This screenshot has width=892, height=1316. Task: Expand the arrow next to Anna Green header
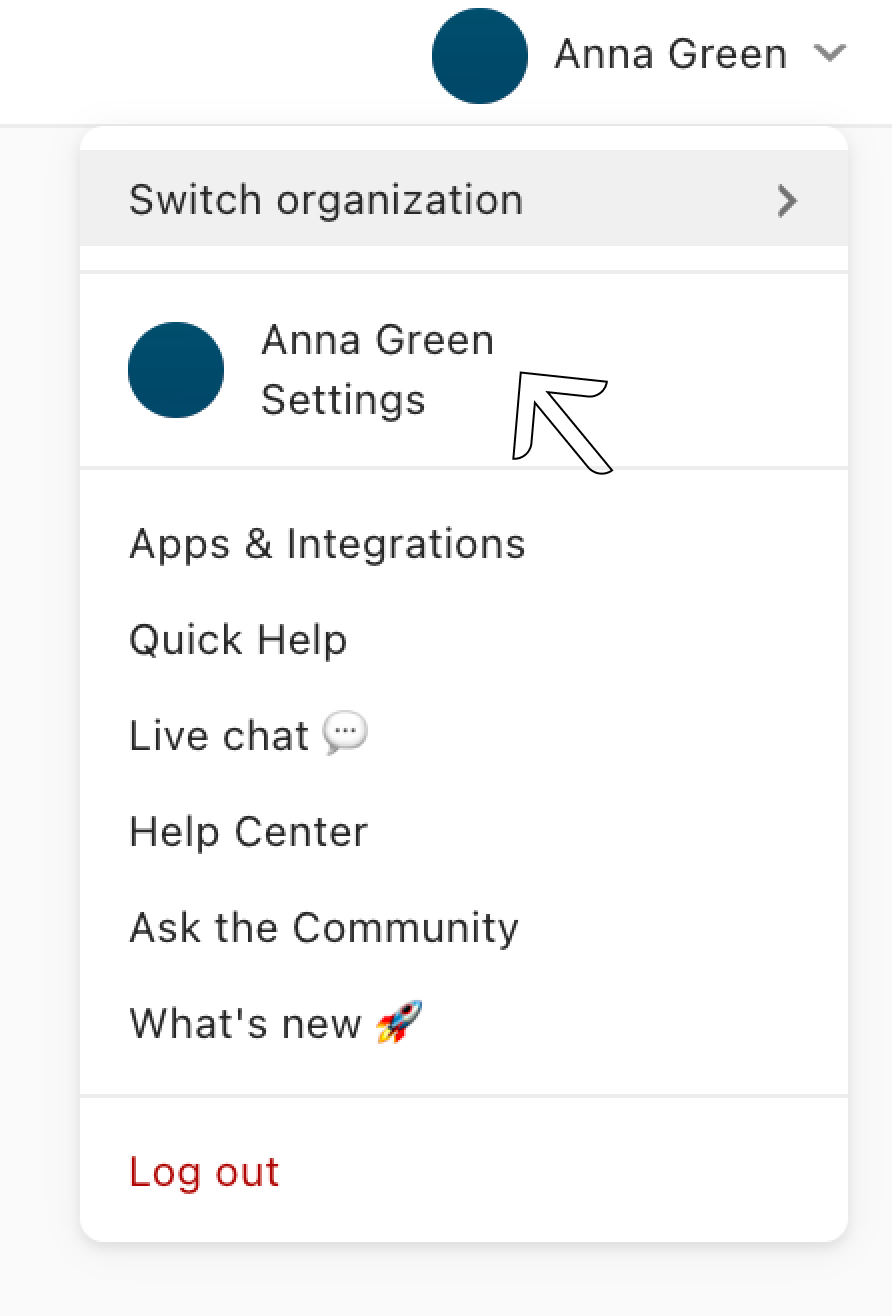(x=830, y=54)
